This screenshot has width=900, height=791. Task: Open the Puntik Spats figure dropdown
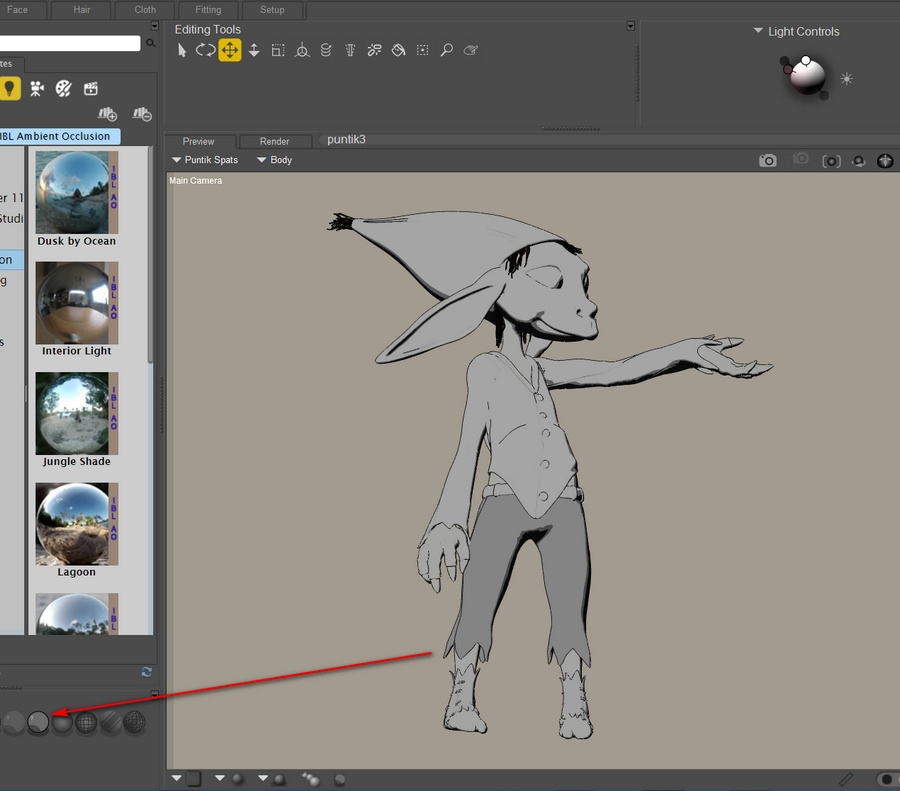(x=205, y=160)
